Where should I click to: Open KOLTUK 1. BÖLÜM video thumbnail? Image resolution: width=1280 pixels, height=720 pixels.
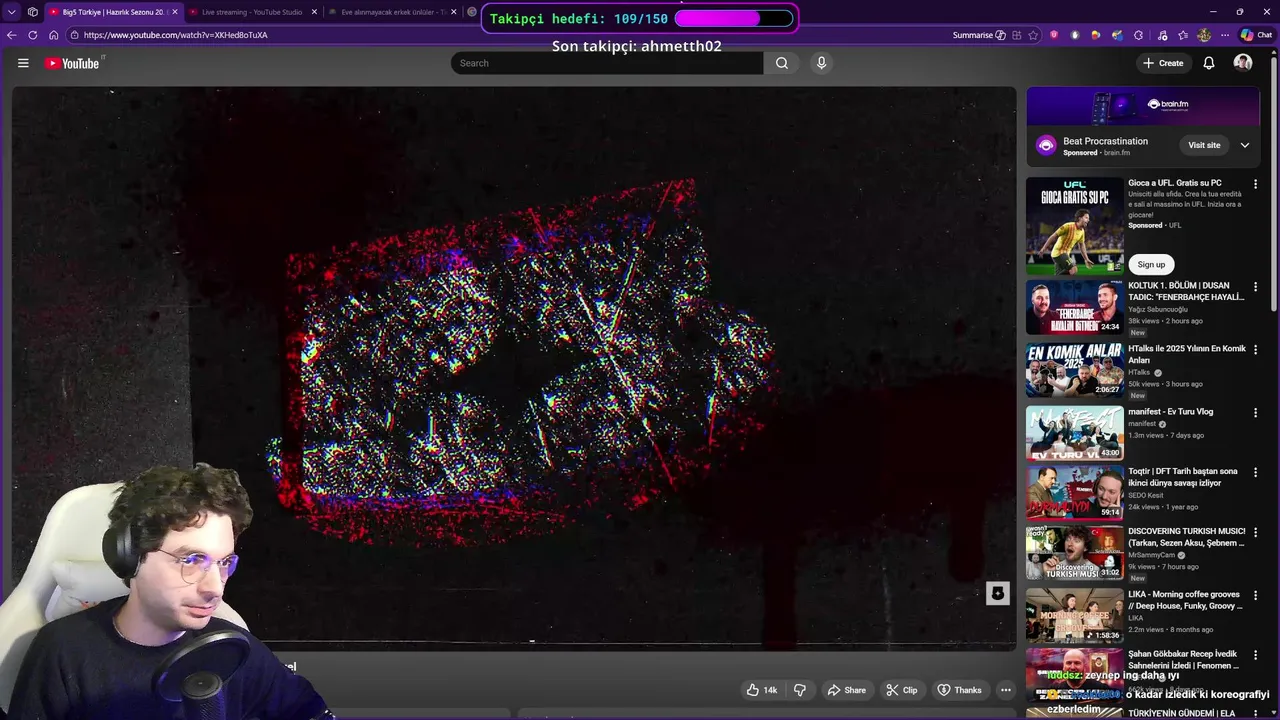[1075, 307]
